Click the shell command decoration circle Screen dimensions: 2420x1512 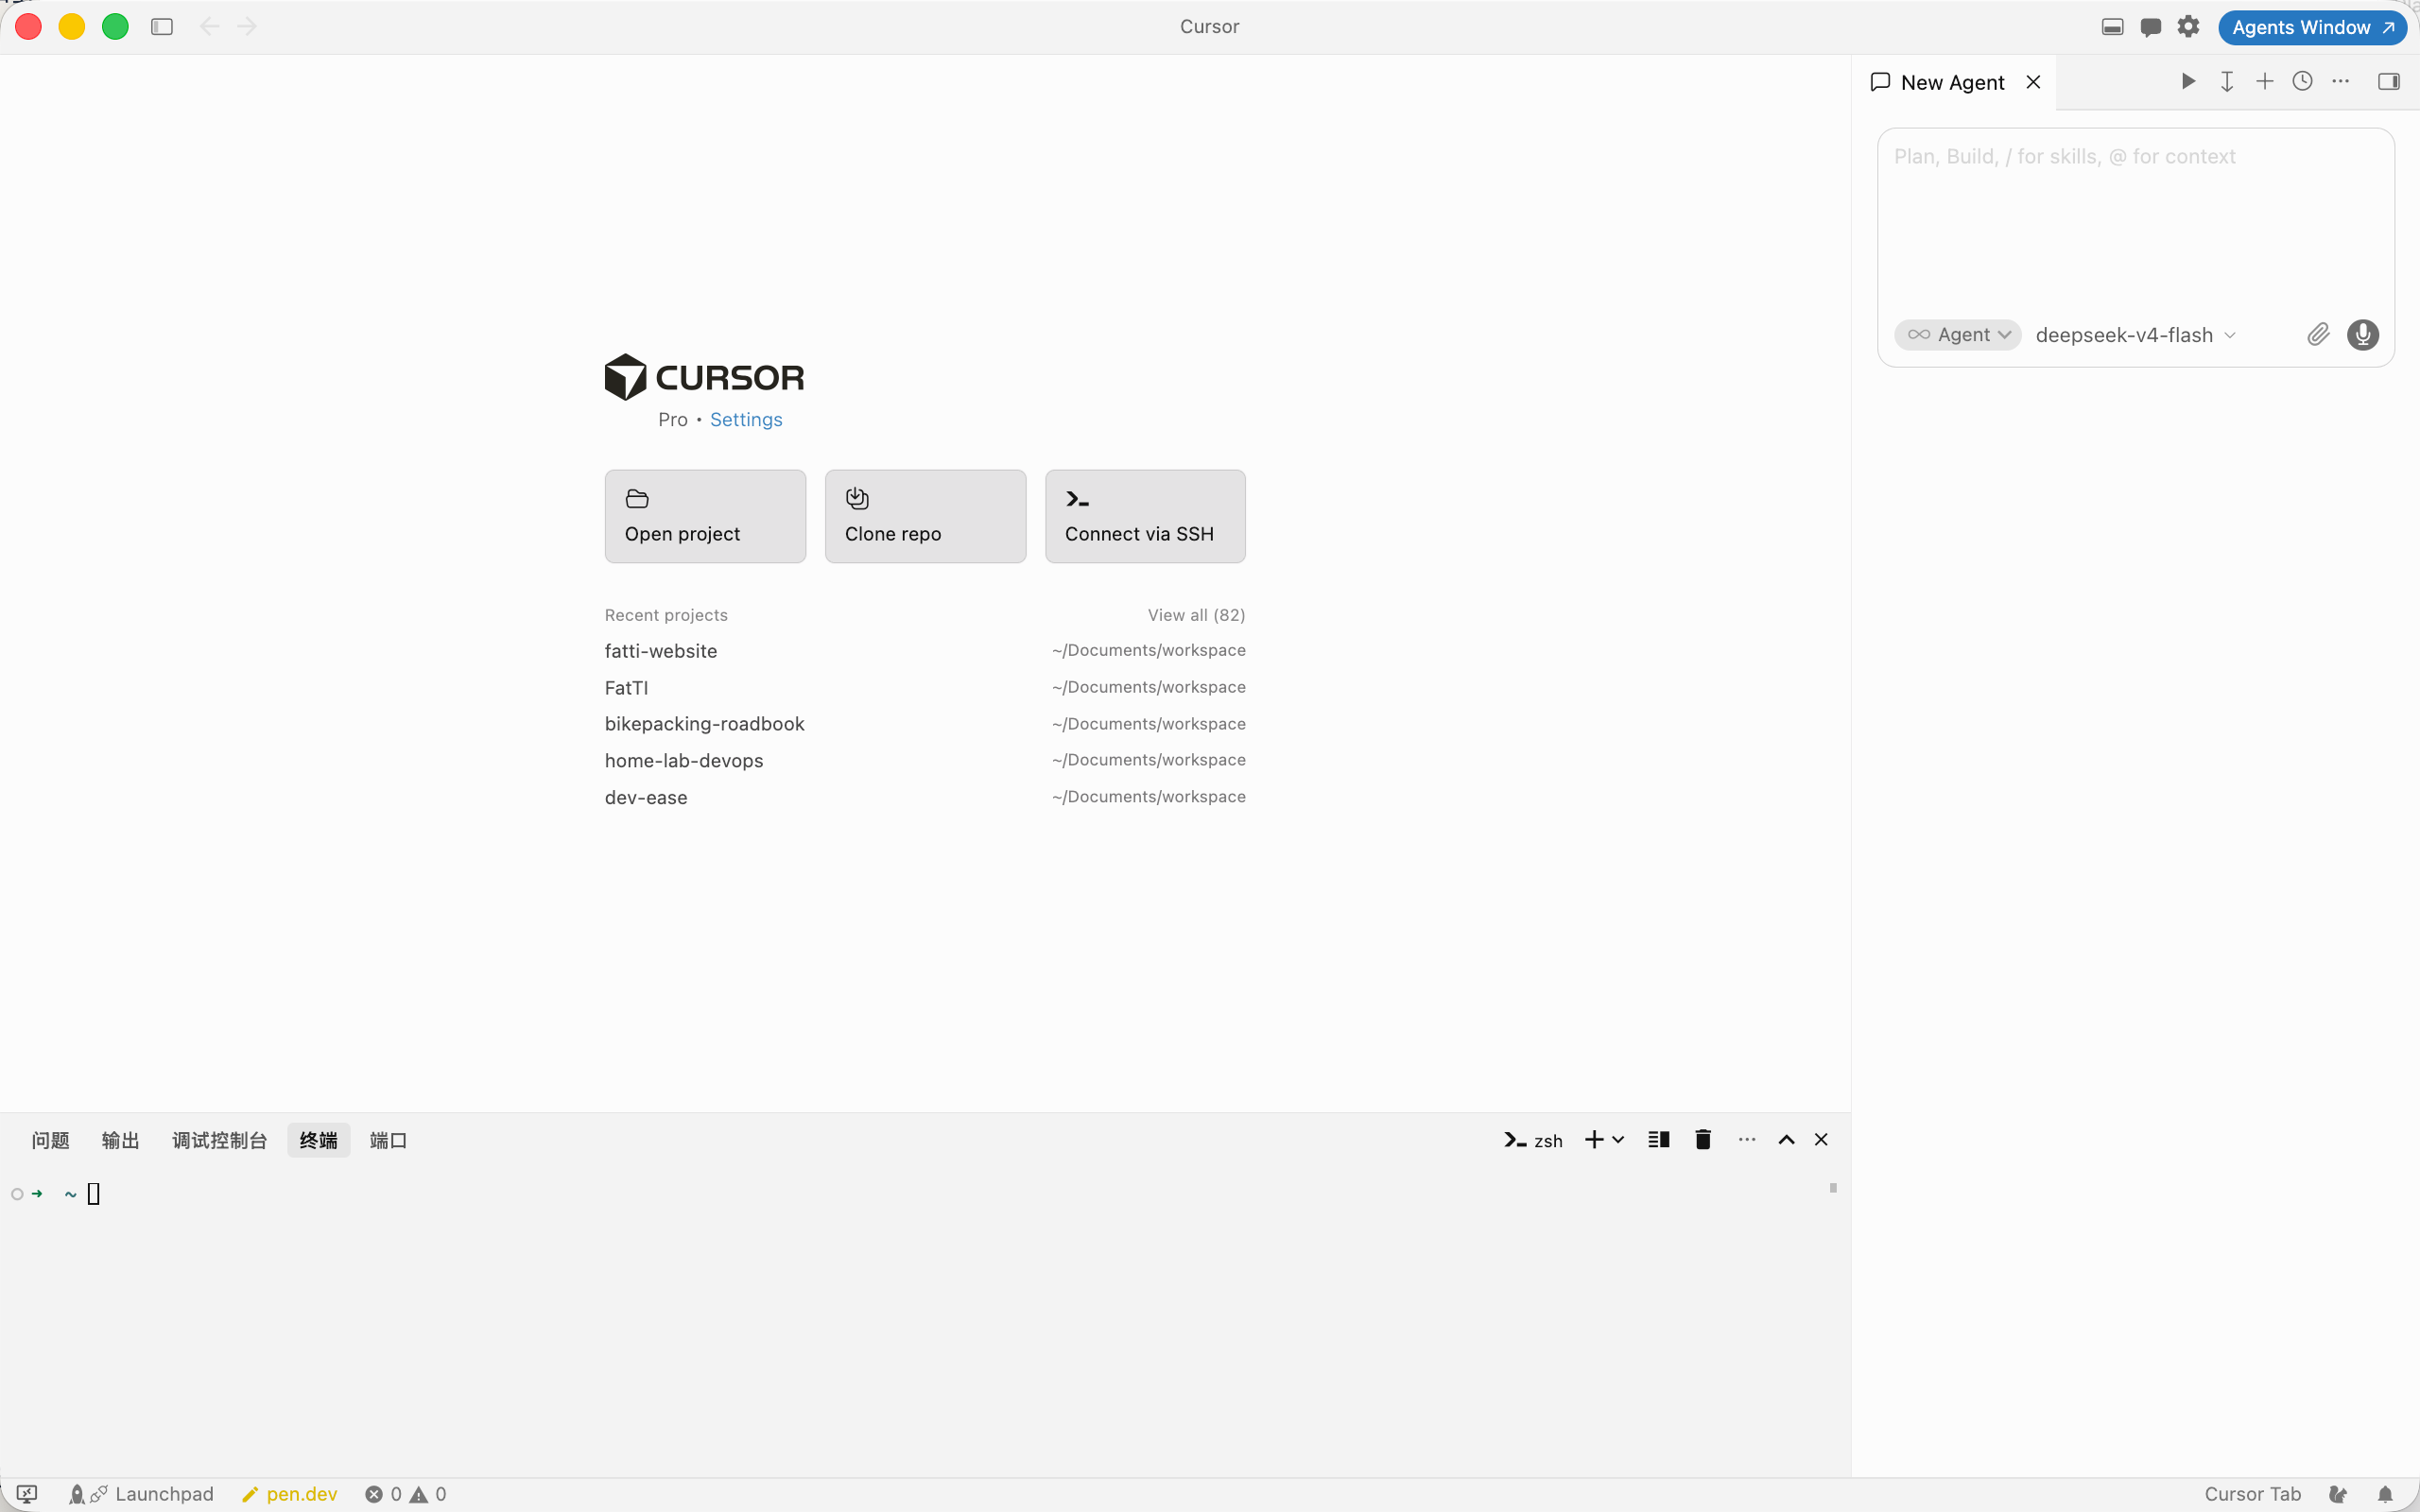point(17,1194)
